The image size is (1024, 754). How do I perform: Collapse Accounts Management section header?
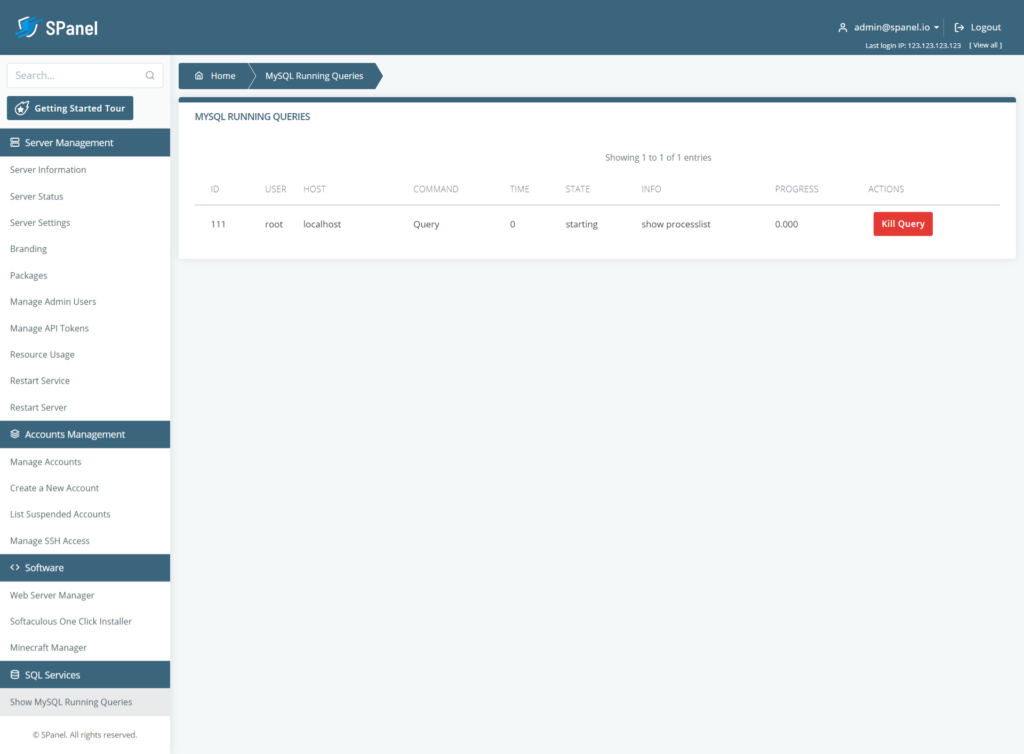(x=85, y=434)
